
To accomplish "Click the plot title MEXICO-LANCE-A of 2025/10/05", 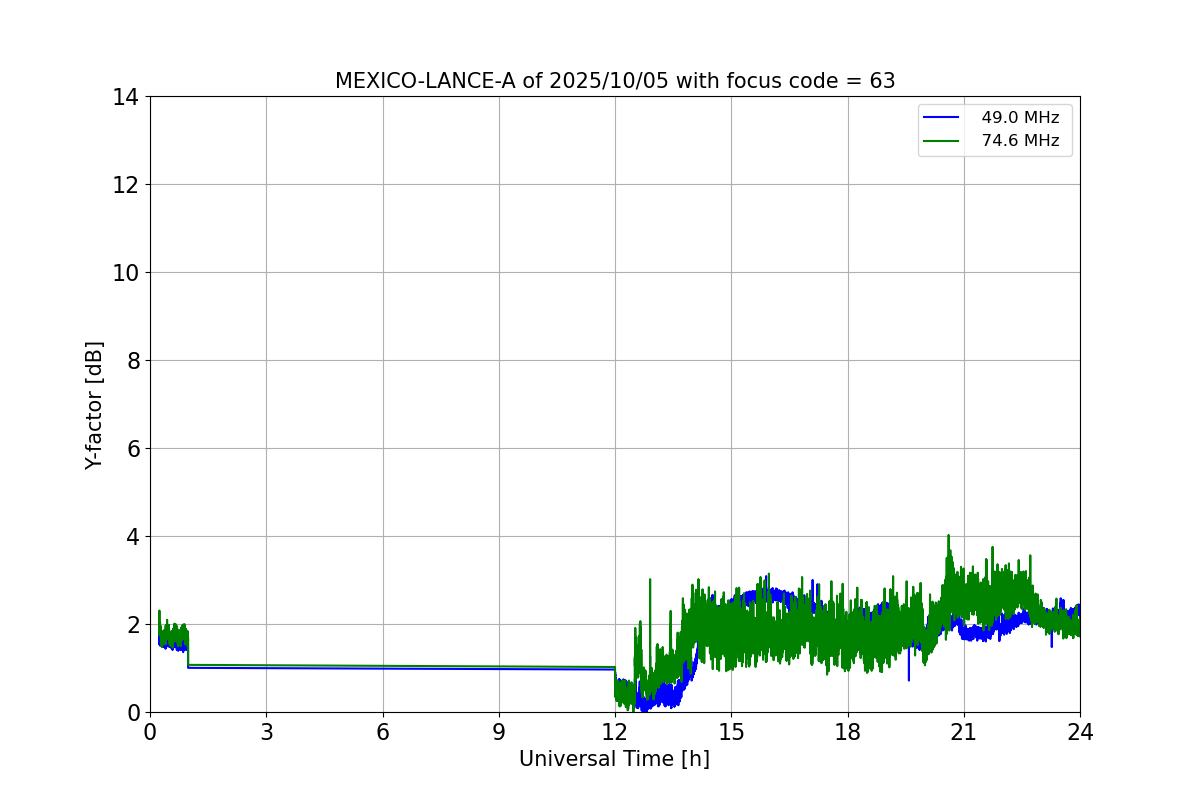I will [615, 81].
